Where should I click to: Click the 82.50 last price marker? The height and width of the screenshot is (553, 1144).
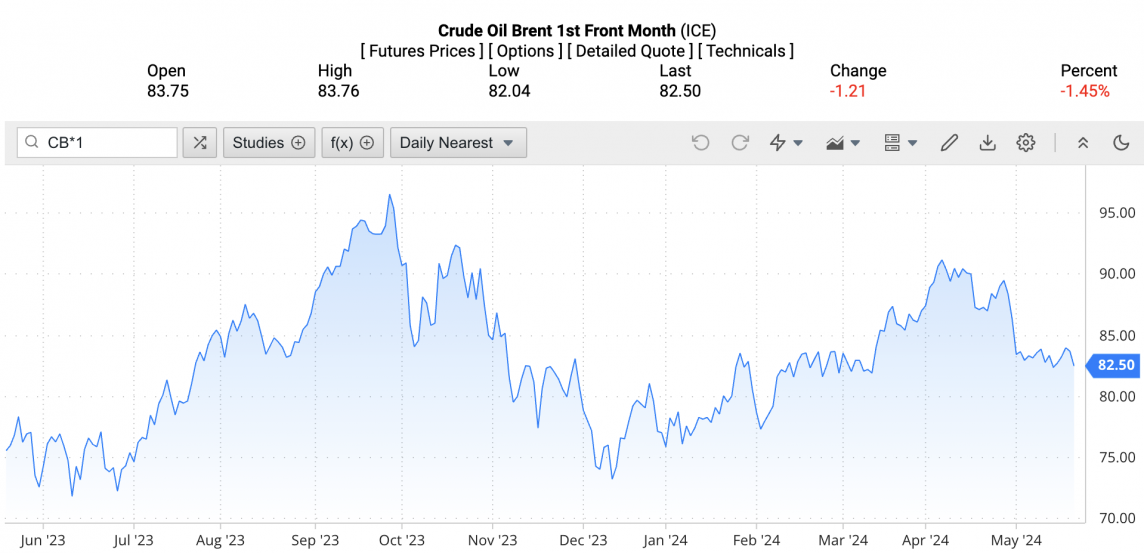[x=1115, y=365]
